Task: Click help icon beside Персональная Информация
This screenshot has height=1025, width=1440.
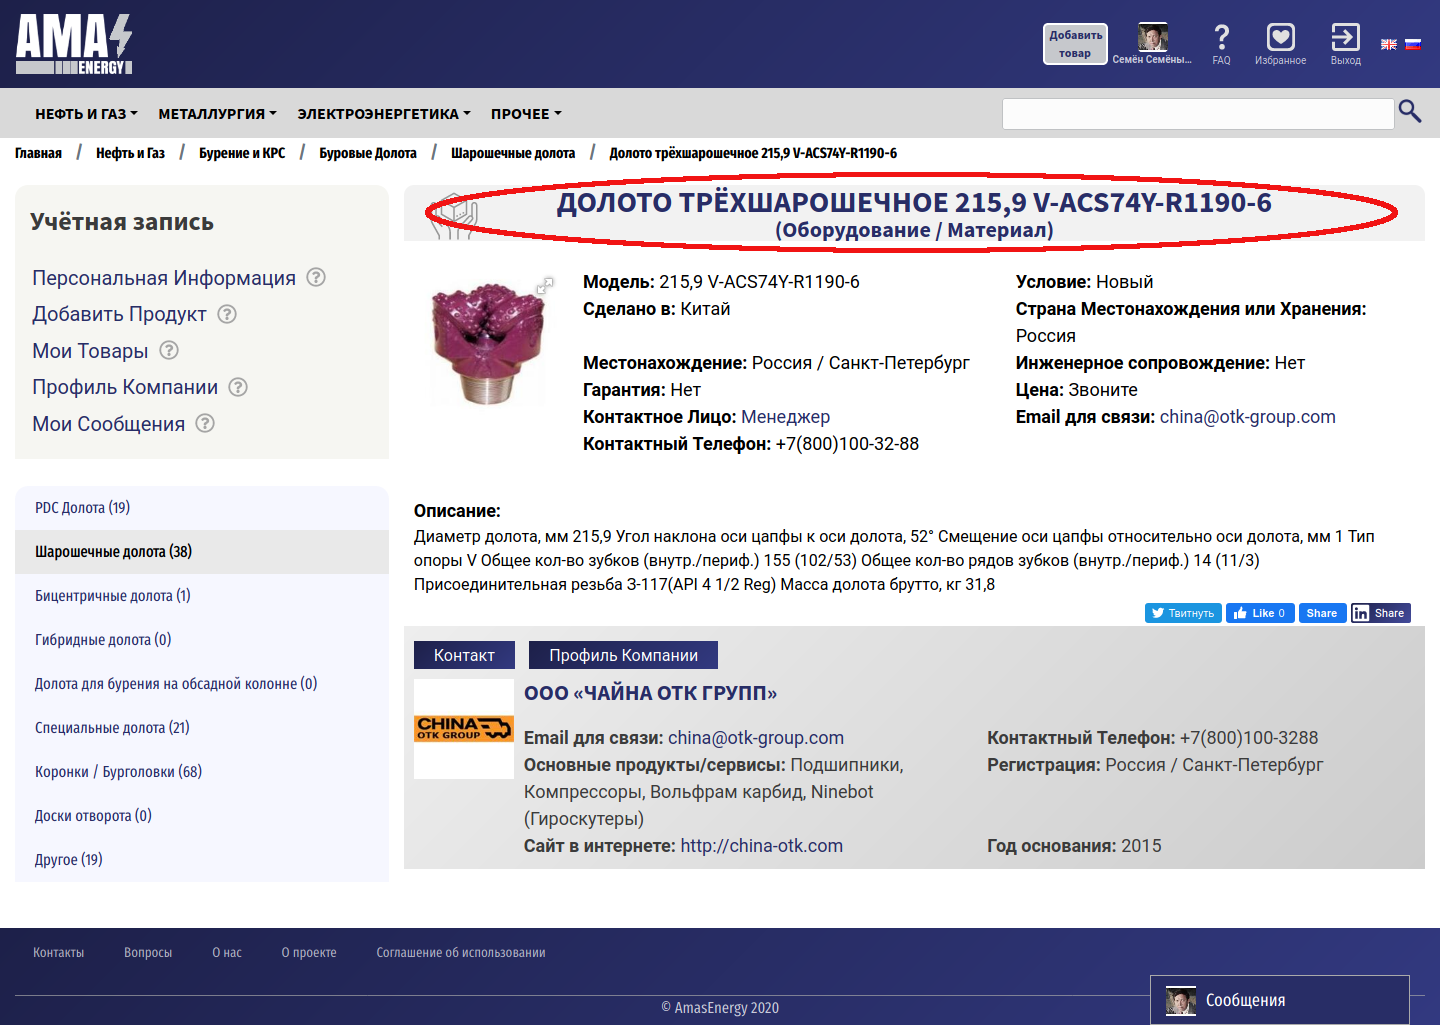Action: [316, 277]
